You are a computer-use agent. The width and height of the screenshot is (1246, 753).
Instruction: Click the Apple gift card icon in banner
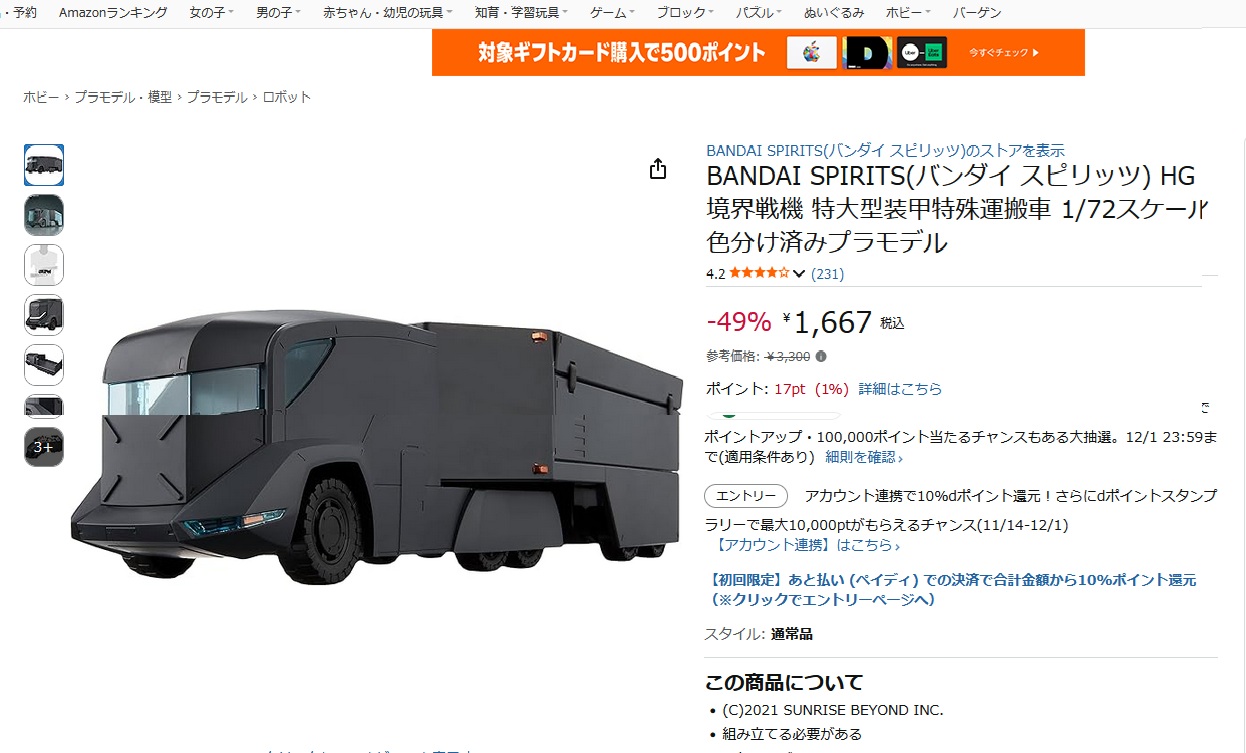coord(811,52)
